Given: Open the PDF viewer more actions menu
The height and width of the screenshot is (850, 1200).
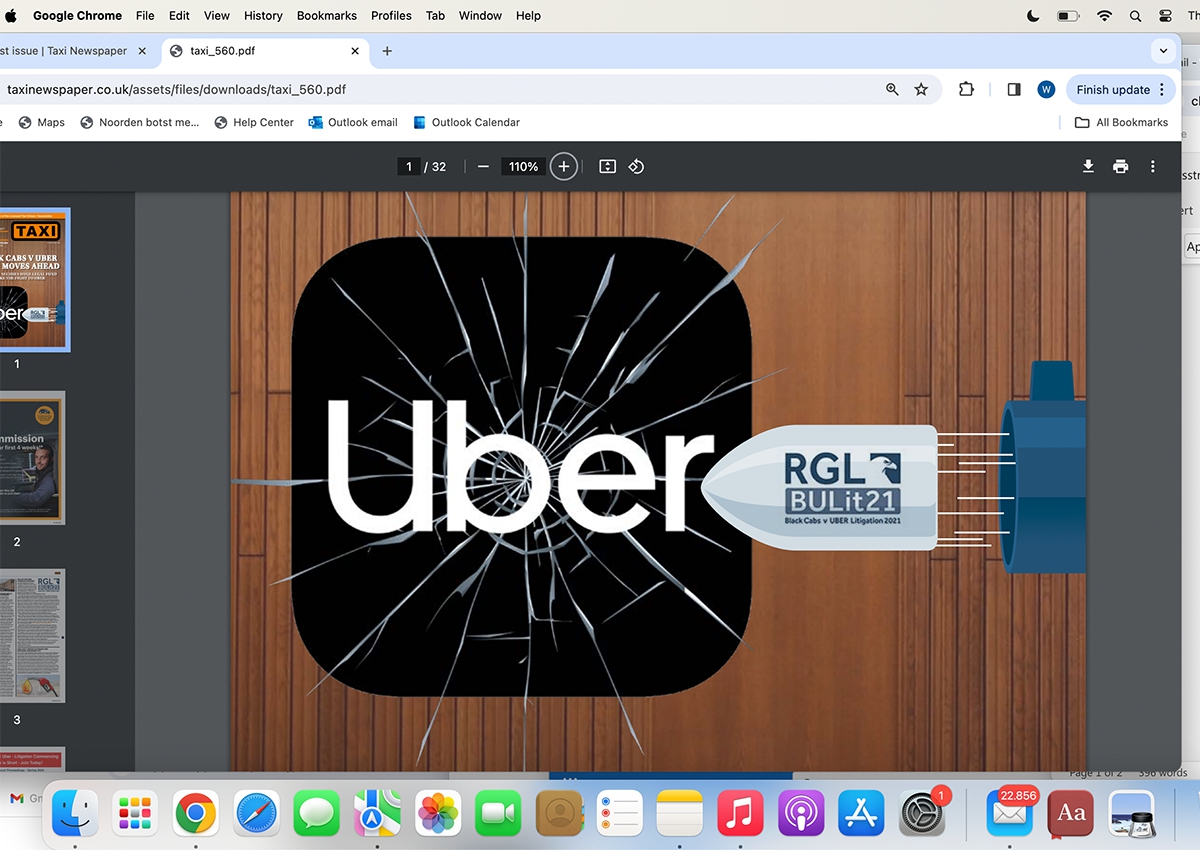Looking at the screenshot, I should pos(1153,167).
